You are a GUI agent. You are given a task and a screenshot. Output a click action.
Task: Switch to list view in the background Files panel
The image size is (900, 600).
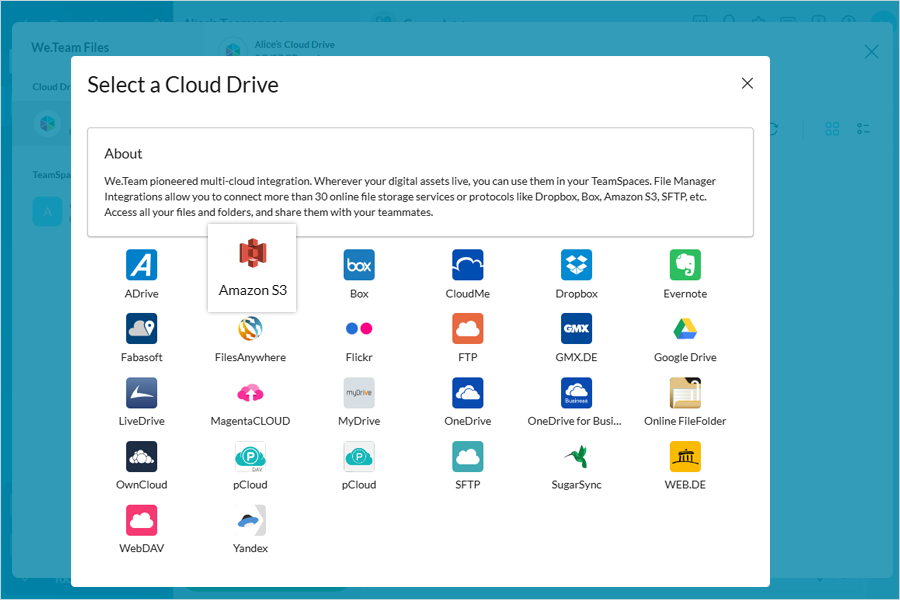coord(863,129)
